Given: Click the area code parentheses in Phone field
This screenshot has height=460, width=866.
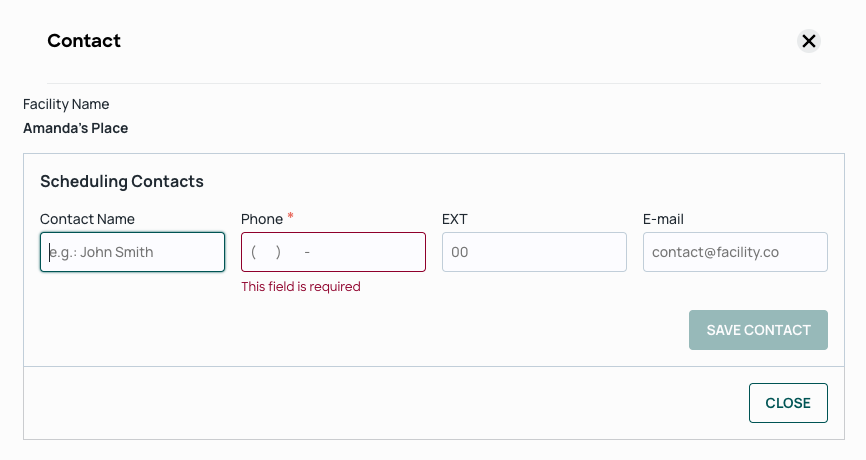Looking at the screenshot, I should (x=266, y=252).
